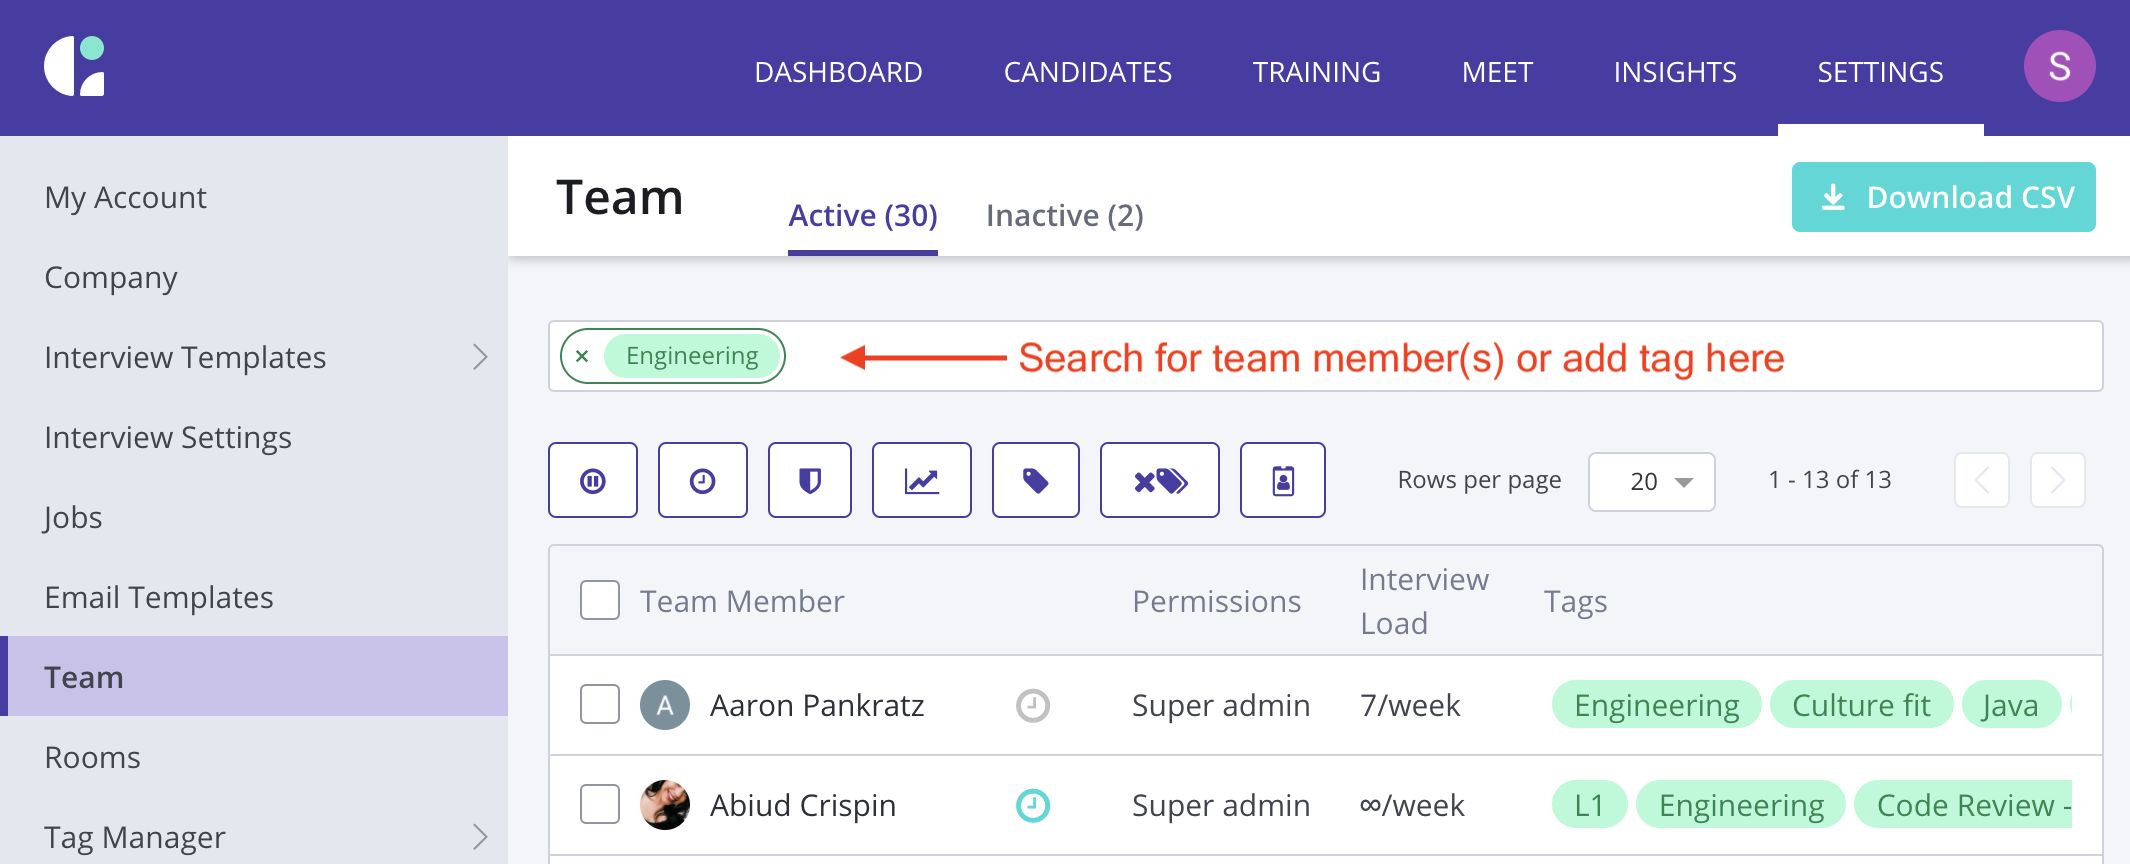Remove the Engineering filter tag

tap(582, 356)
